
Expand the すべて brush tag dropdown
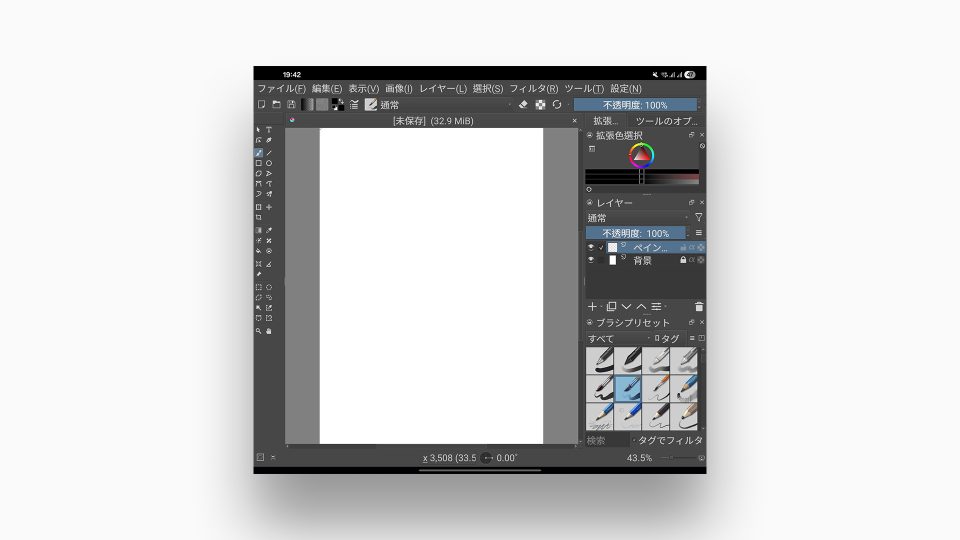(617, 338)
